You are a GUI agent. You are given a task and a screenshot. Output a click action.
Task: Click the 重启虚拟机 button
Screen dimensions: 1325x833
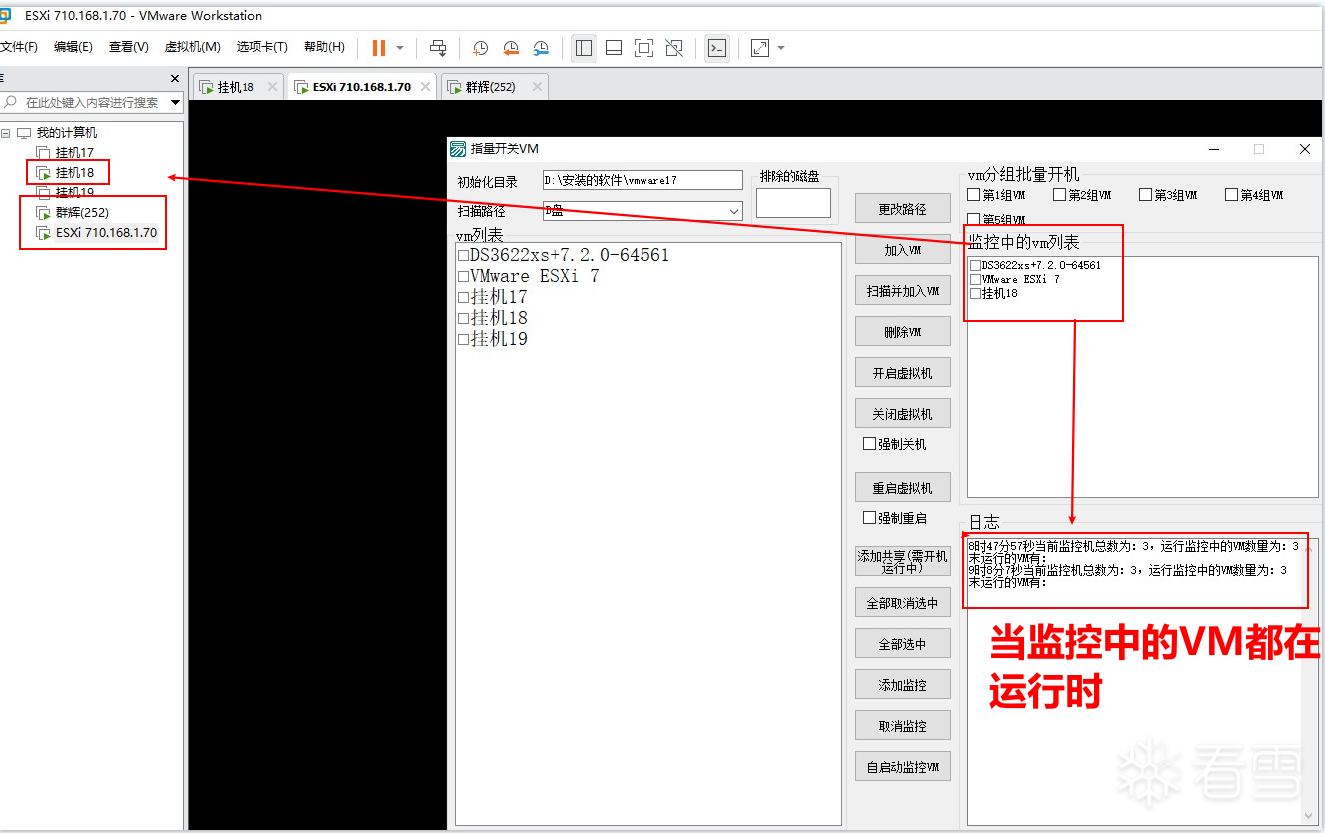click(x=903, y=488)
